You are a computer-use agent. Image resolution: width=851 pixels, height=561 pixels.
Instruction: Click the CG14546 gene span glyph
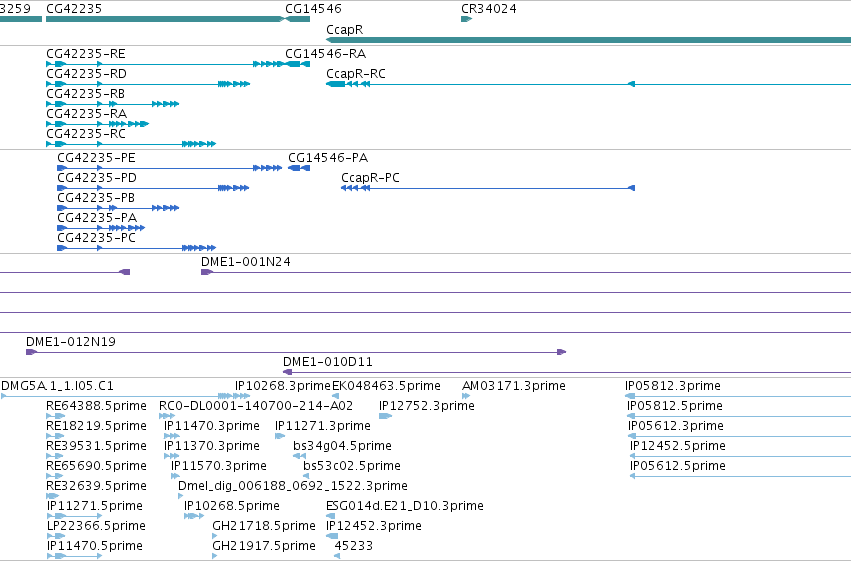pyautogui.click(x=297, y=20)
